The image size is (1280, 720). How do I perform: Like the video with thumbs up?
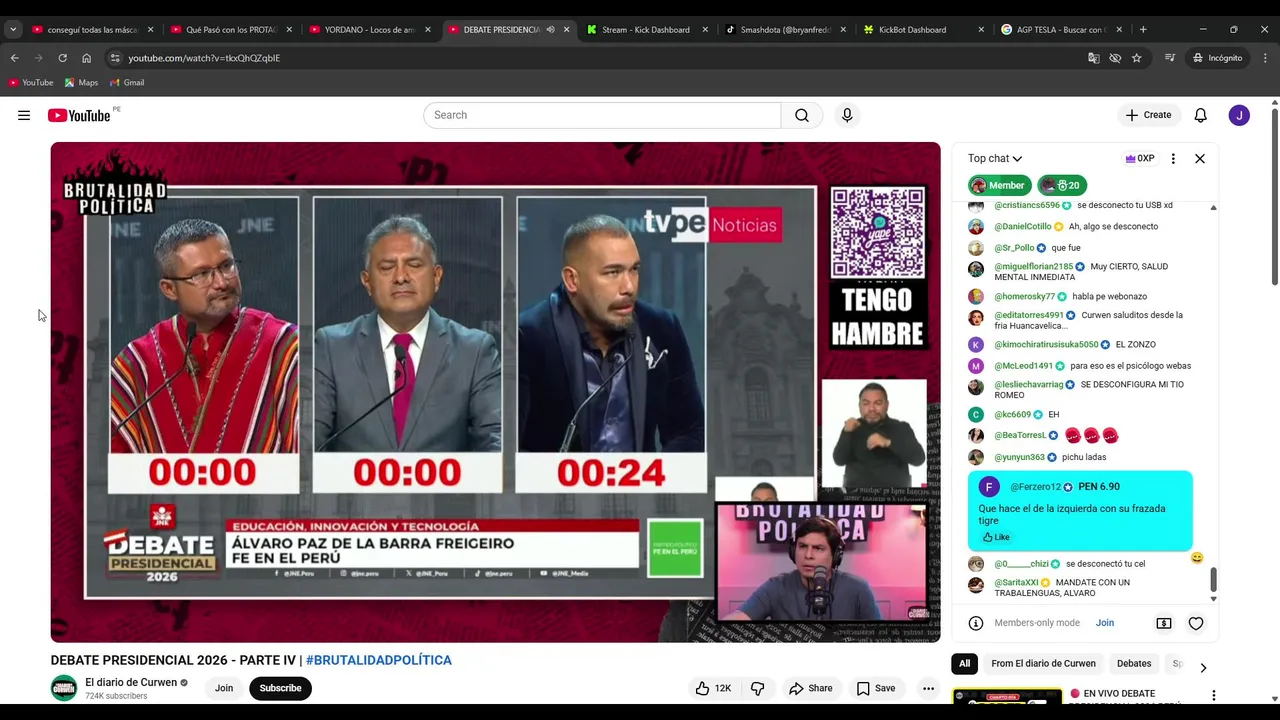tap(714, 688)
